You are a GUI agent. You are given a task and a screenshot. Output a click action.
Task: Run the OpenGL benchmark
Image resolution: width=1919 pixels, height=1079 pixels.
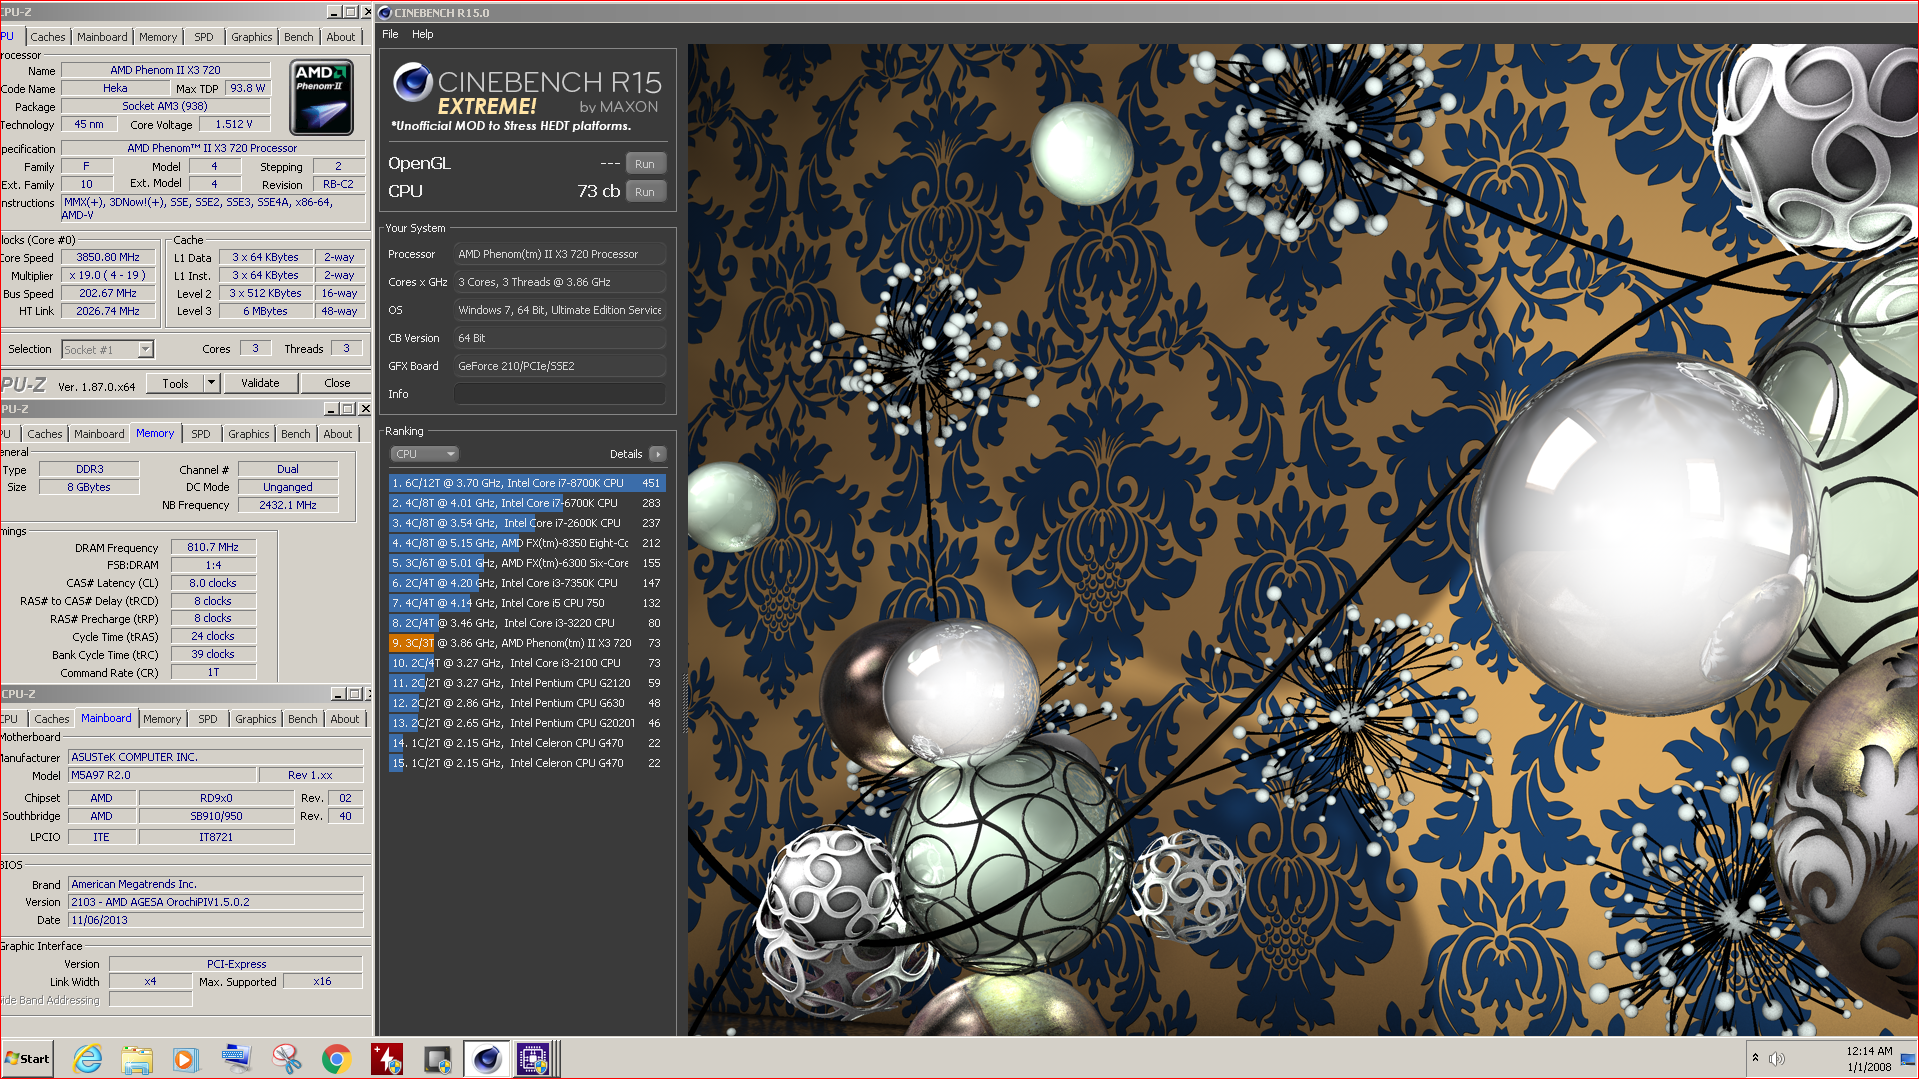645,164
